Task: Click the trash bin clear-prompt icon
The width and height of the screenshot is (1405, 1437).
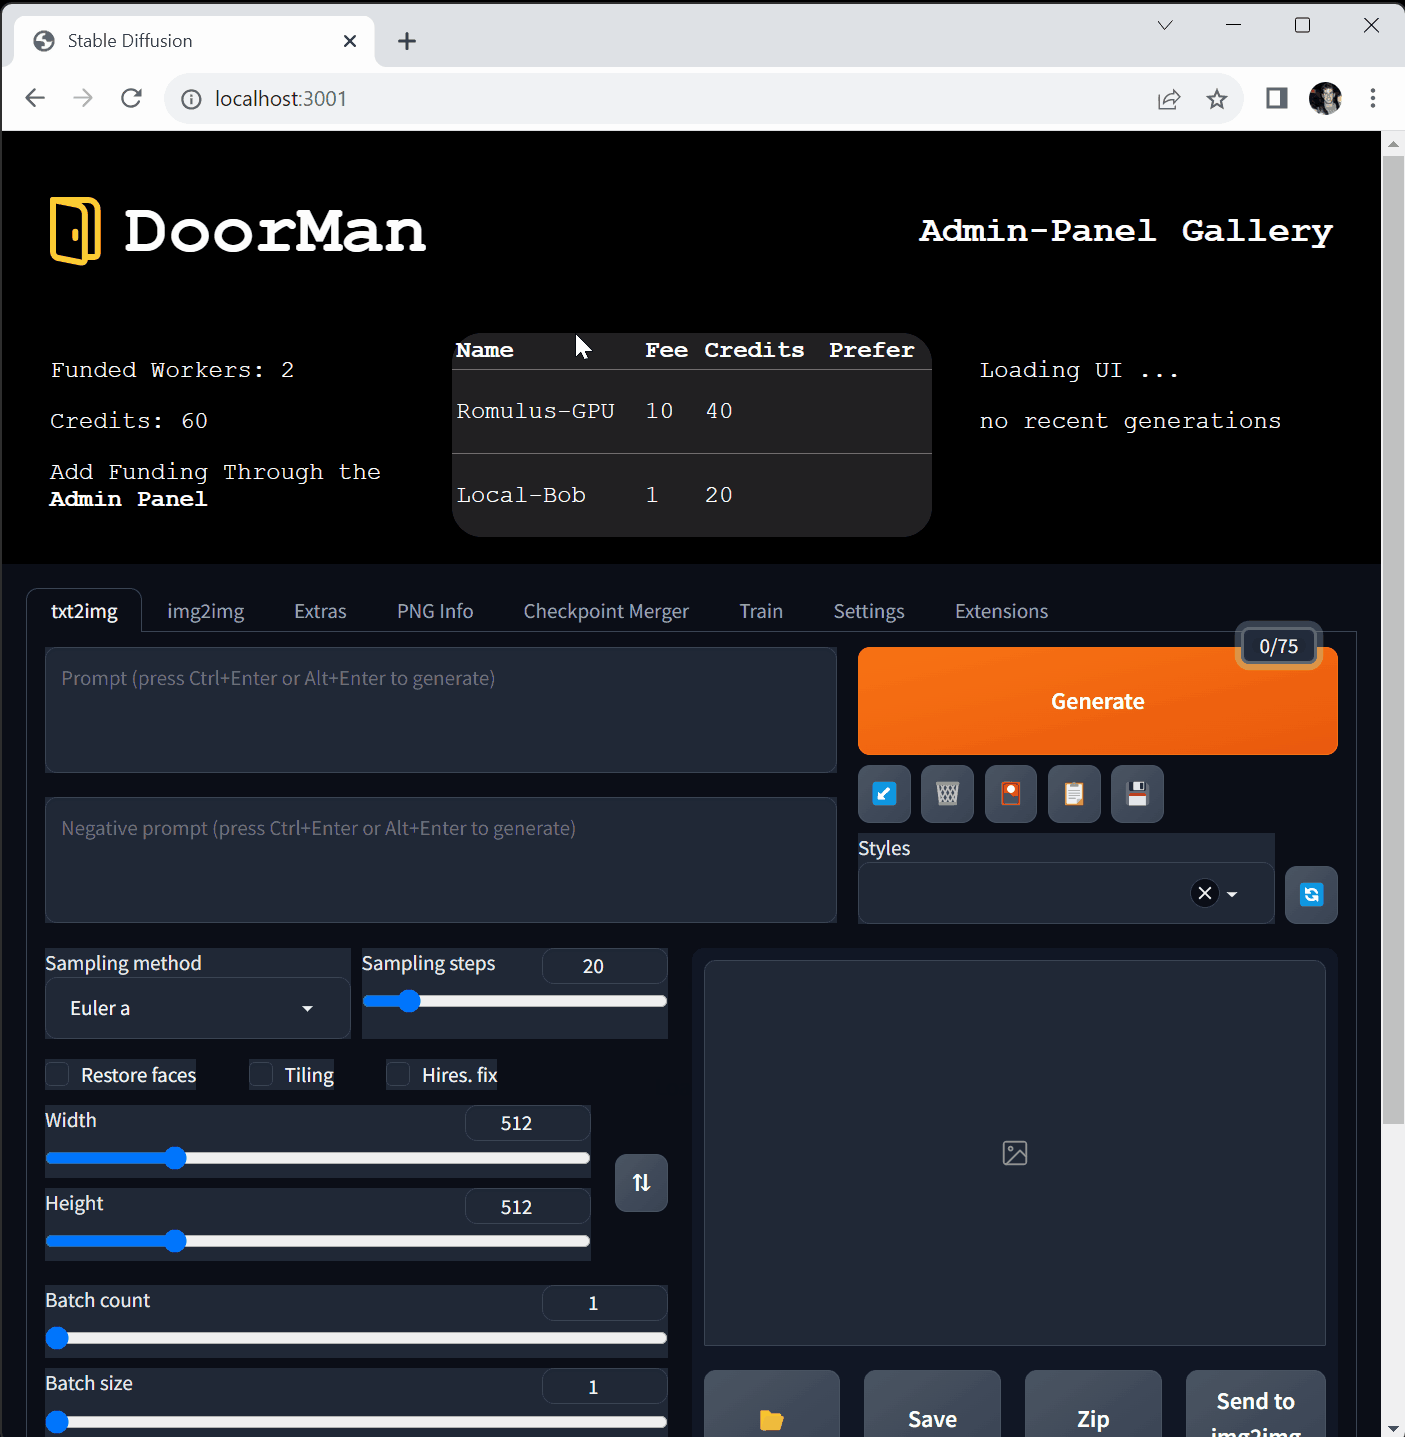Action: [x=947, y=794]
